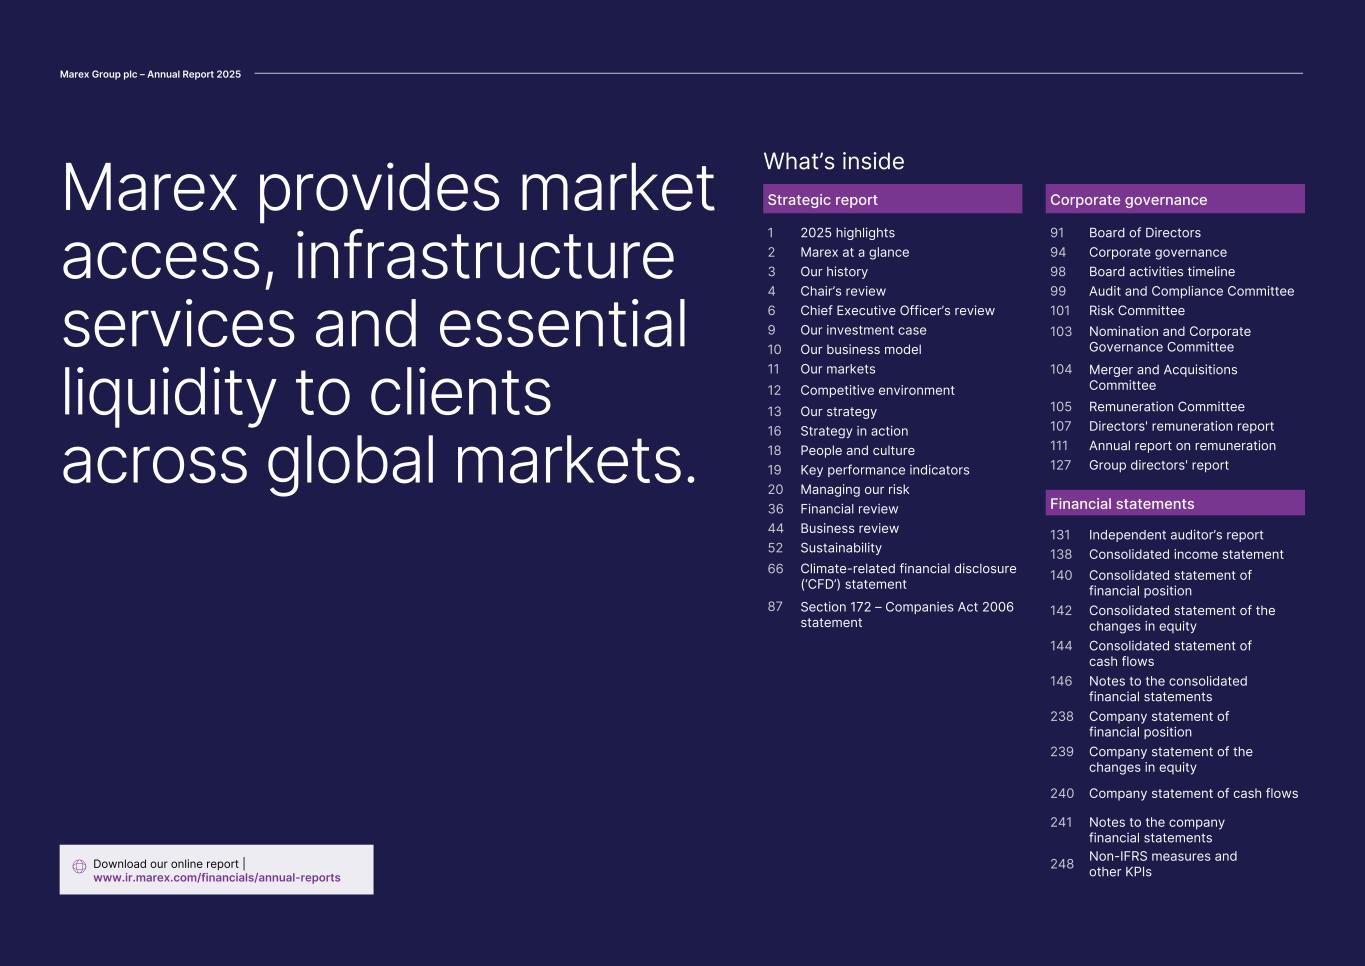1365x966 pixels.
Task: Go to Consolidated statement of cash flows
Action: [x=1170, y=654]
